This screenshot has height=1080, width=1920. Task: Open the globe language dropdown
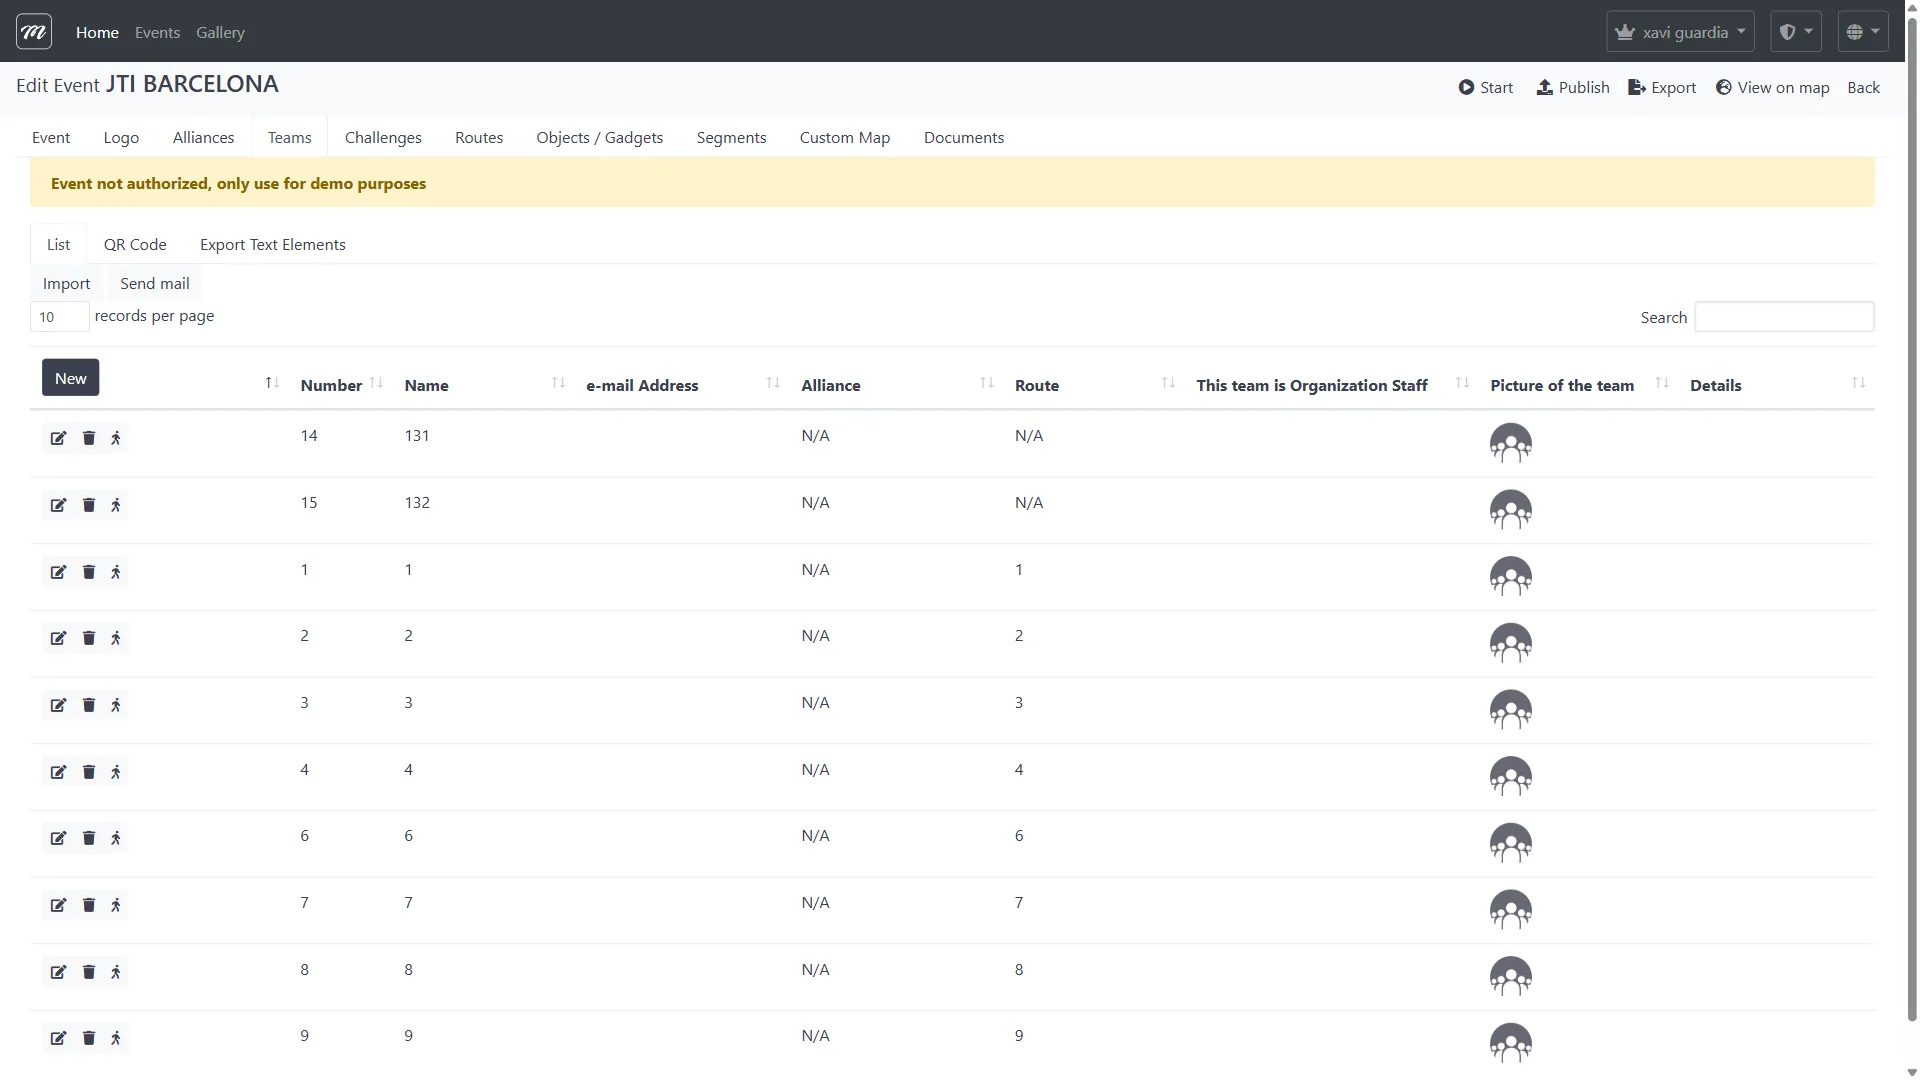1861,31
